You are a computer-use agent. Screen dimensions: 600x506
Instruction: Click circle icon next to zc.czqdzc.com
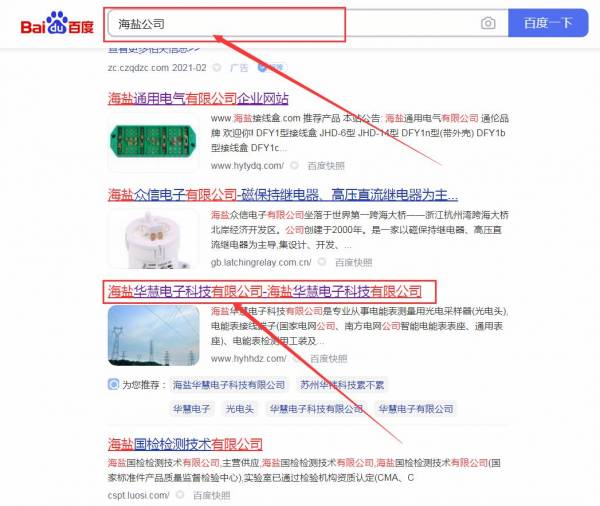coord(217,68)
